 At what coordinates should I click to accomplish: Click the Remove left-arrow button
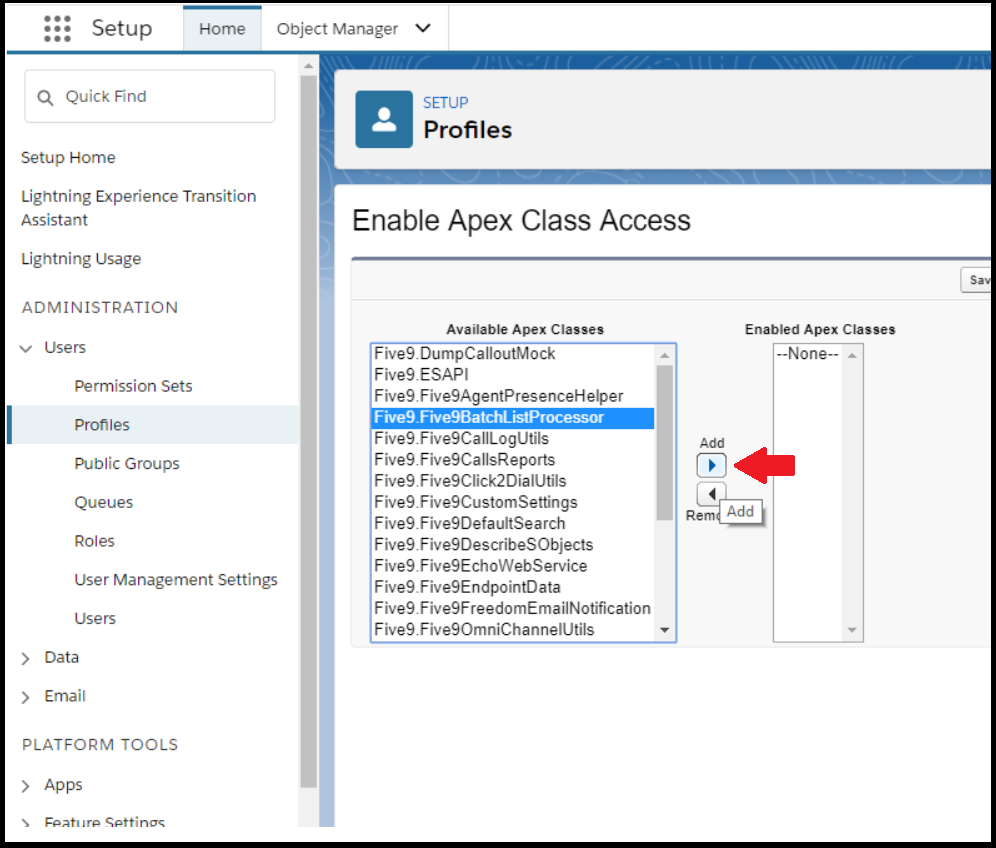pos(711,494)
